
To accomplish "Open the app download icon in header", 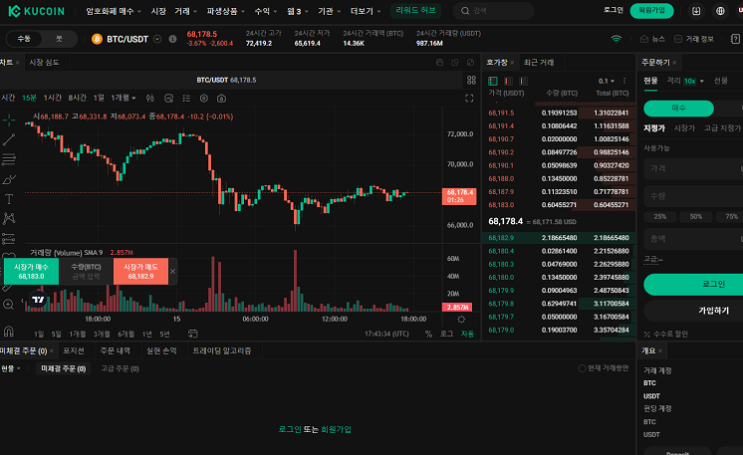I will click(696, 11).
